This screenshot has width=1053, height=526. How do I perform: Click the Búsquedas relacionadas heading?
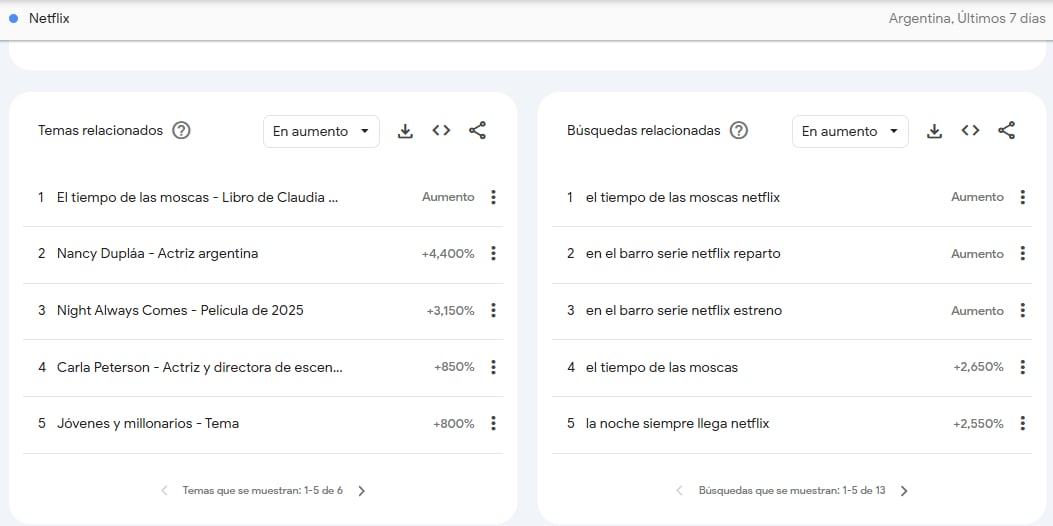coord(643,130)
